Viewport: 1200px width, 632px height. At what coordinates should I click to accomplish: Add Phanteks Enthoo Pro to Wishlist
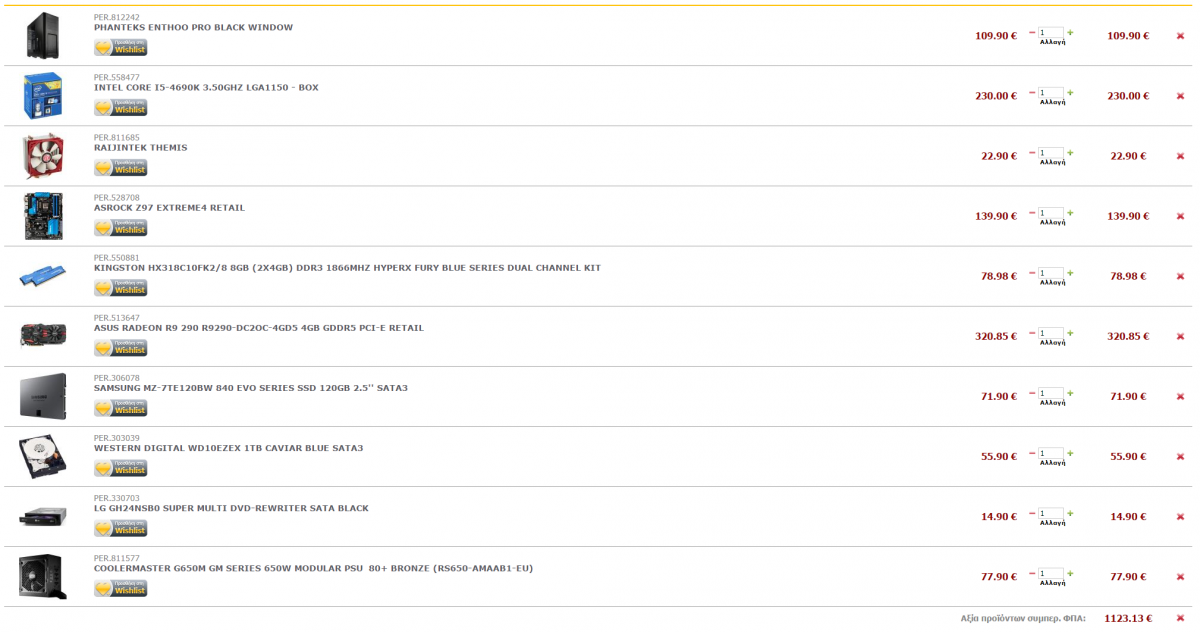click(120, 47)
